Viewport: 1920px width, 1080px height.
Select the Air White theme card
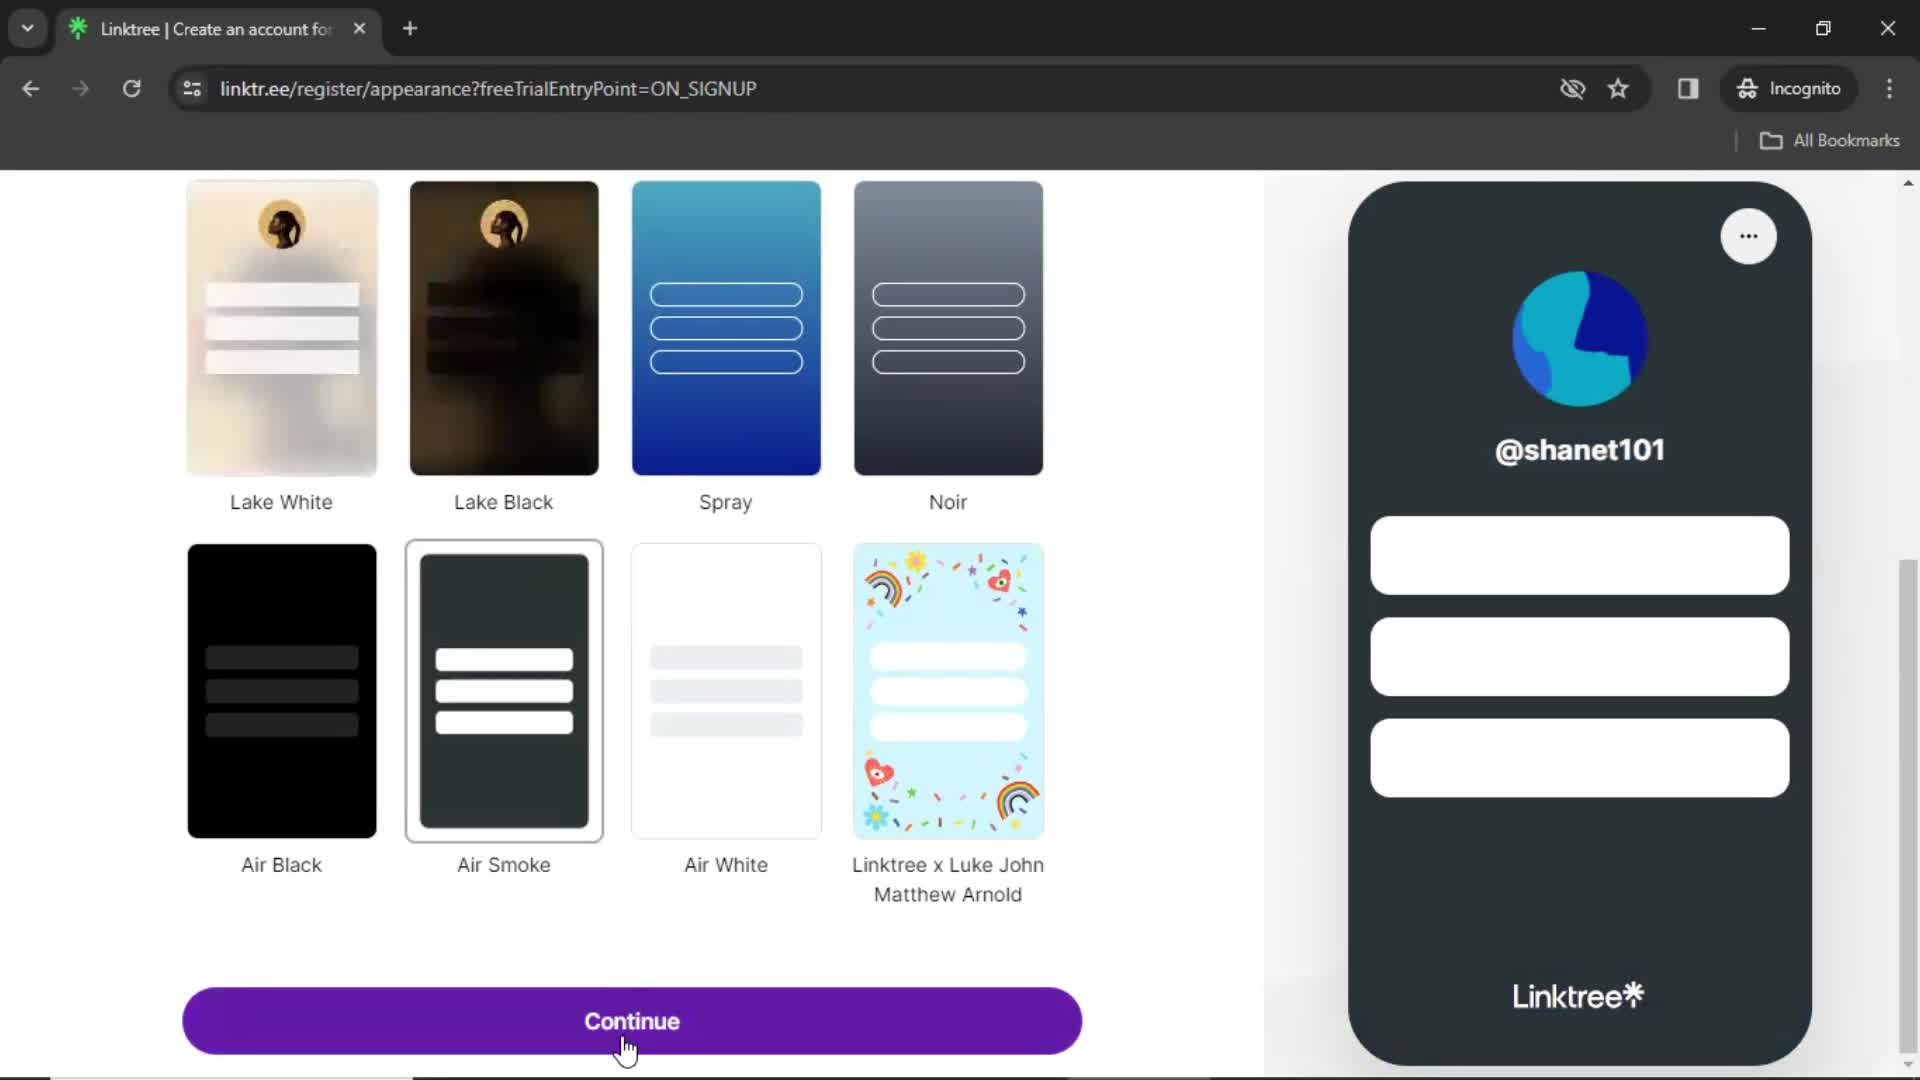click(x=726, y=691)
